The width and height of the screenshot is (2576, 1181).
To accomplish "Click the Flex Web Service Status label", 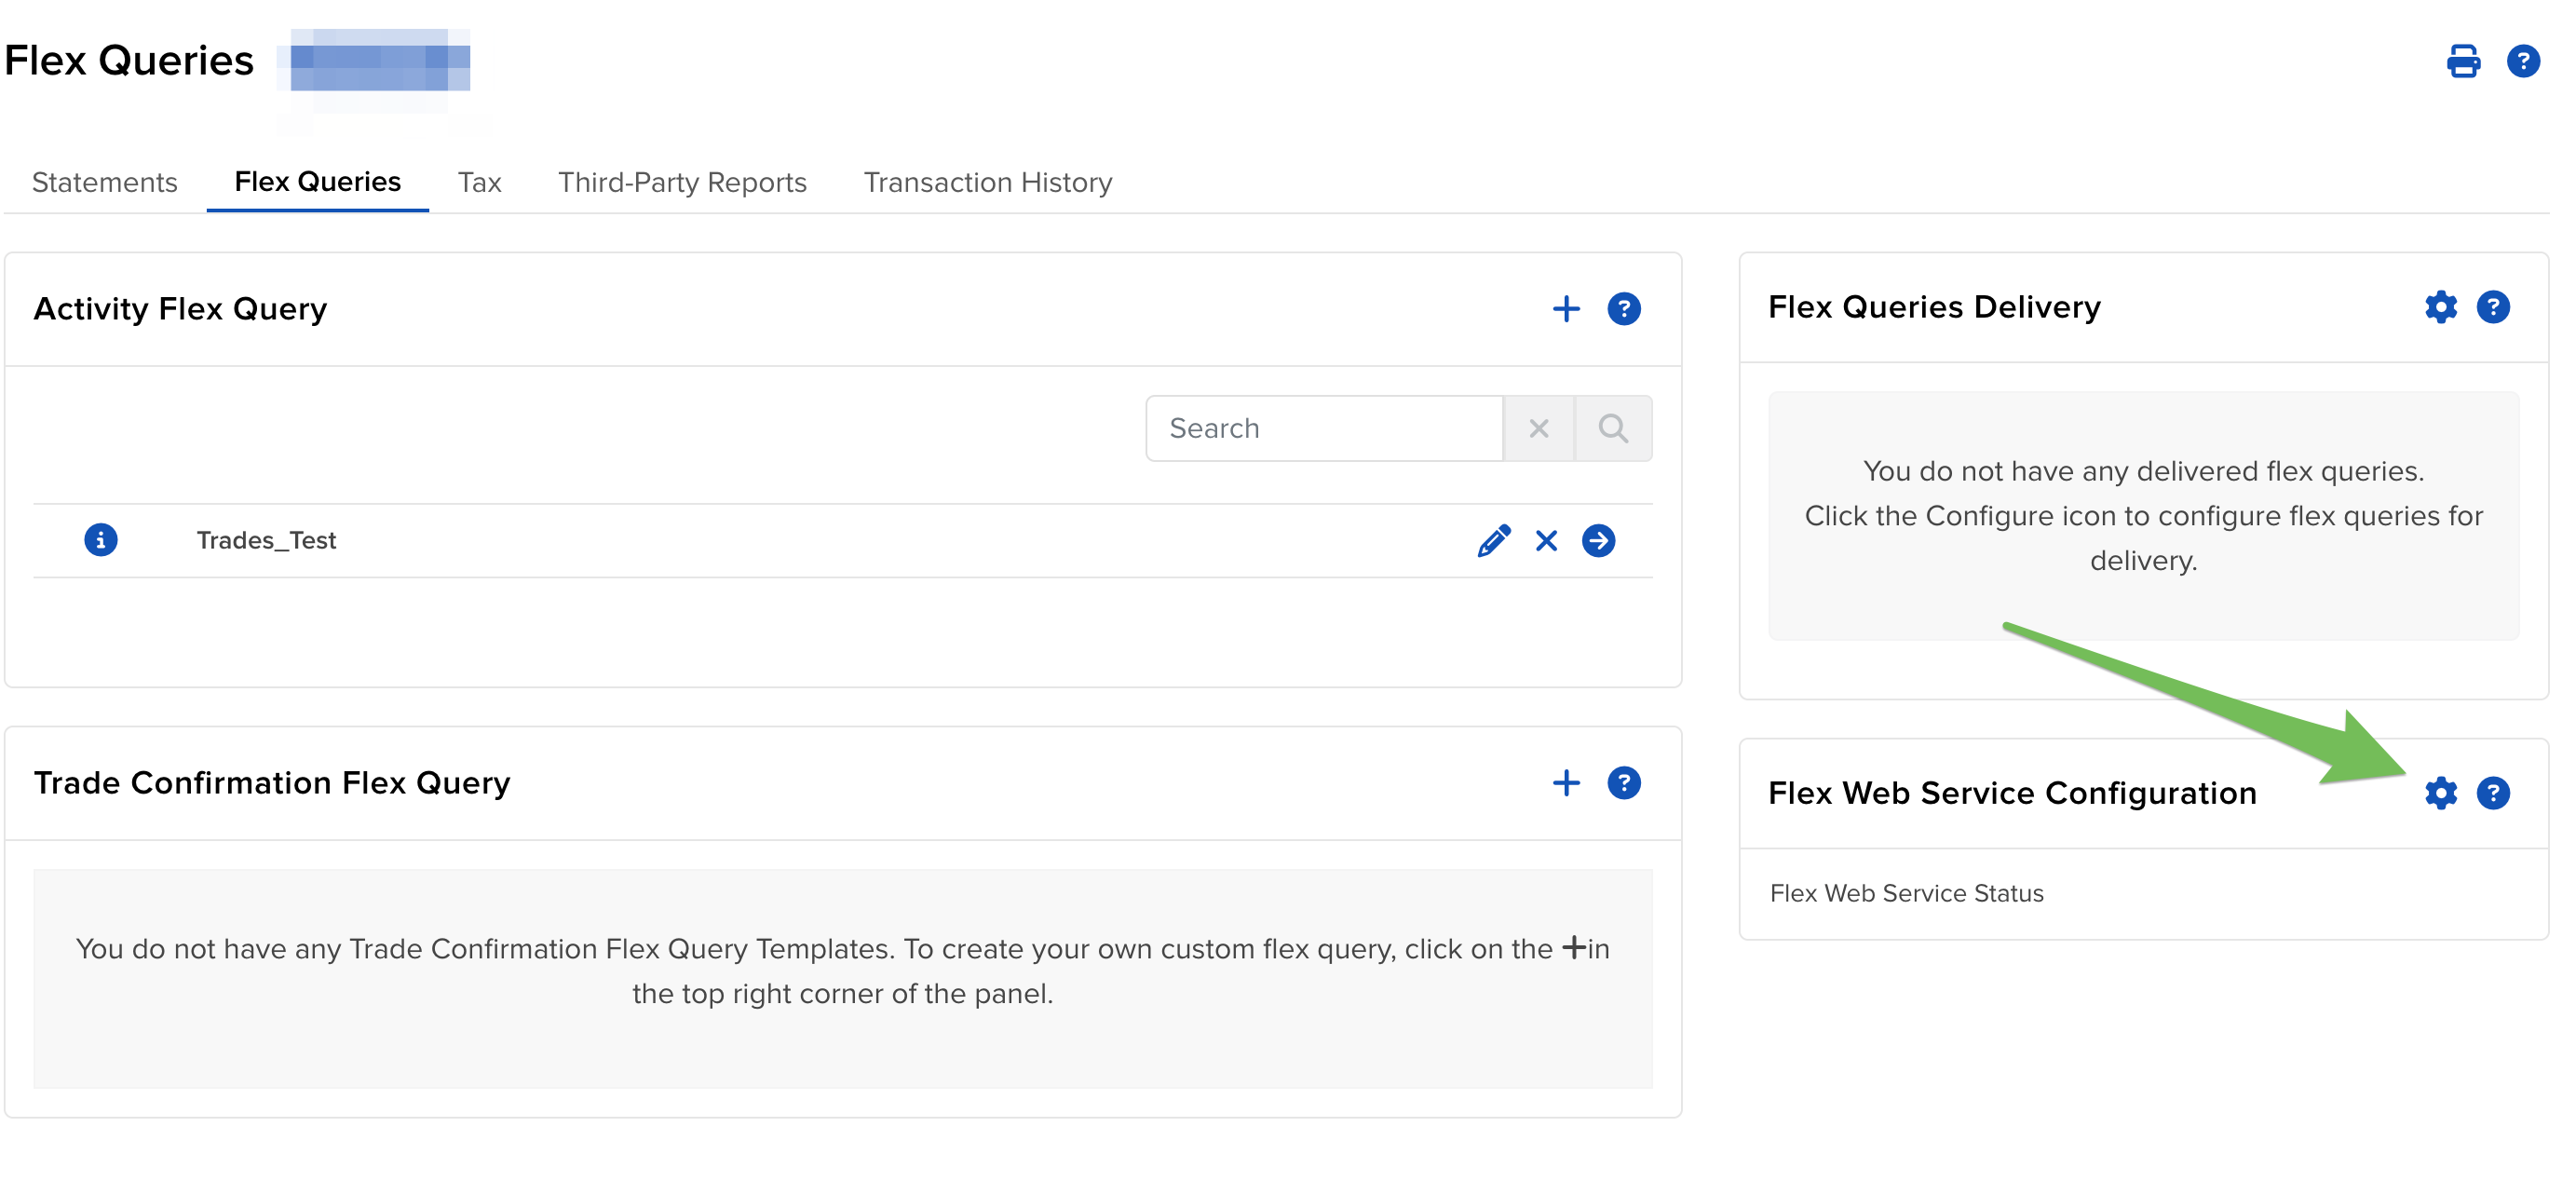I will point(1906,893).
